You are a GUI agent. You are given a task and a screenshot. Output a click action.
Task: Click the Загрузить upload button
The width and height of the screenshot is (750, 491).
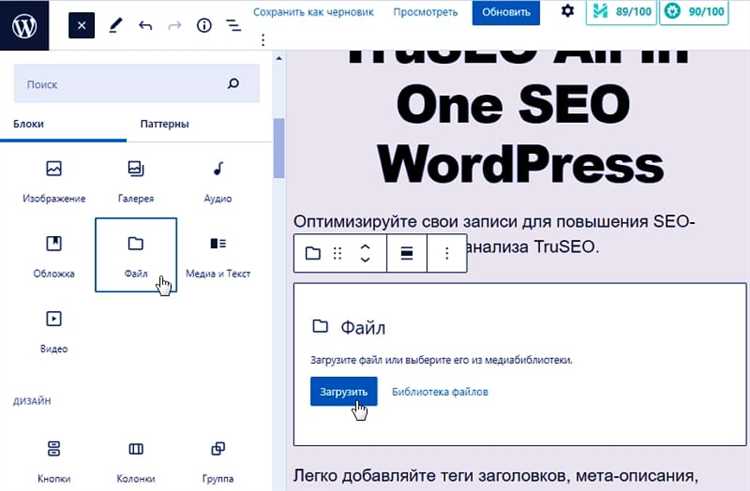pyautogui.click(x=343, y=392)
